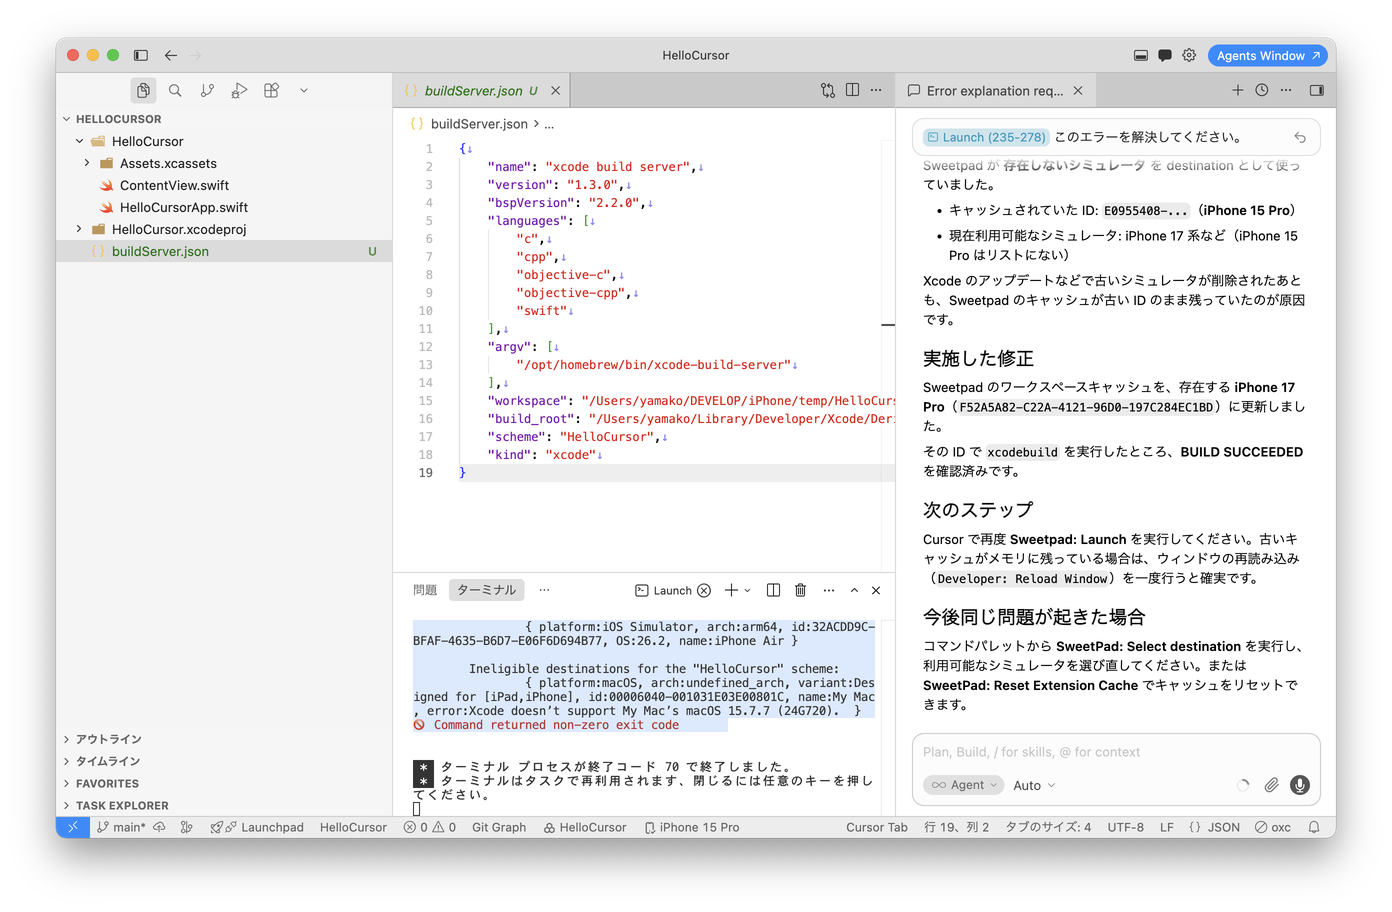Click the Launch (235-278) context chip
Image resolution: width=1392 pixels, height=912 pixels.
pyautogui.click(x=986, y=137)
